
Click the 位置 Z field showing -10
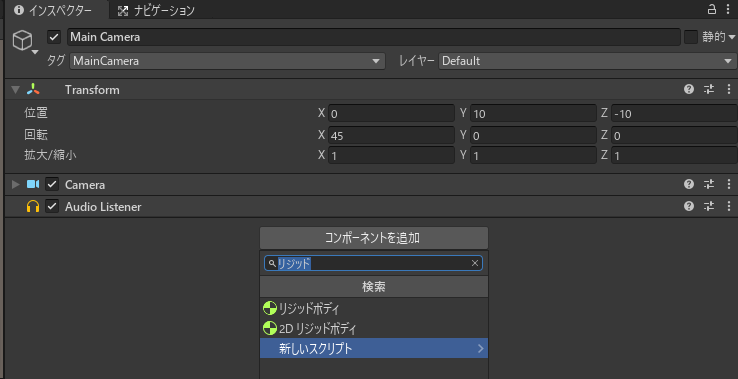tap(674, 113)
